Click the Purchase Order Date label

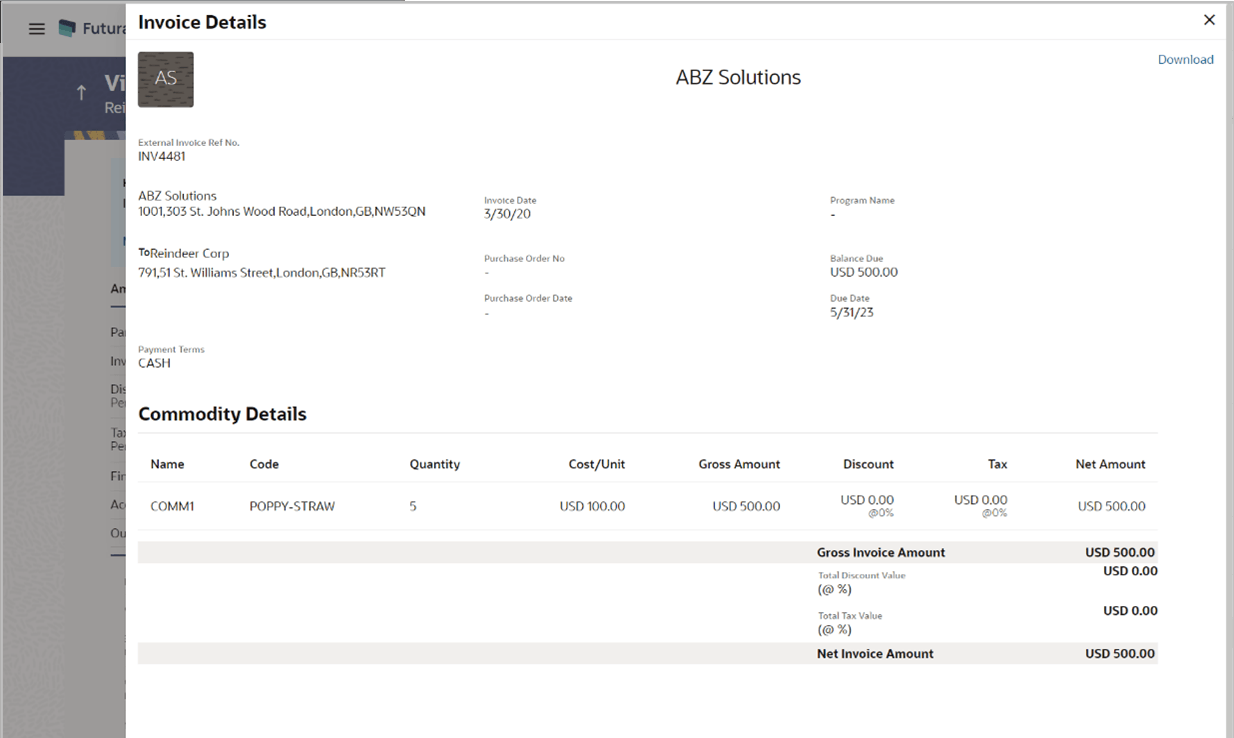(x=528, y=298)
